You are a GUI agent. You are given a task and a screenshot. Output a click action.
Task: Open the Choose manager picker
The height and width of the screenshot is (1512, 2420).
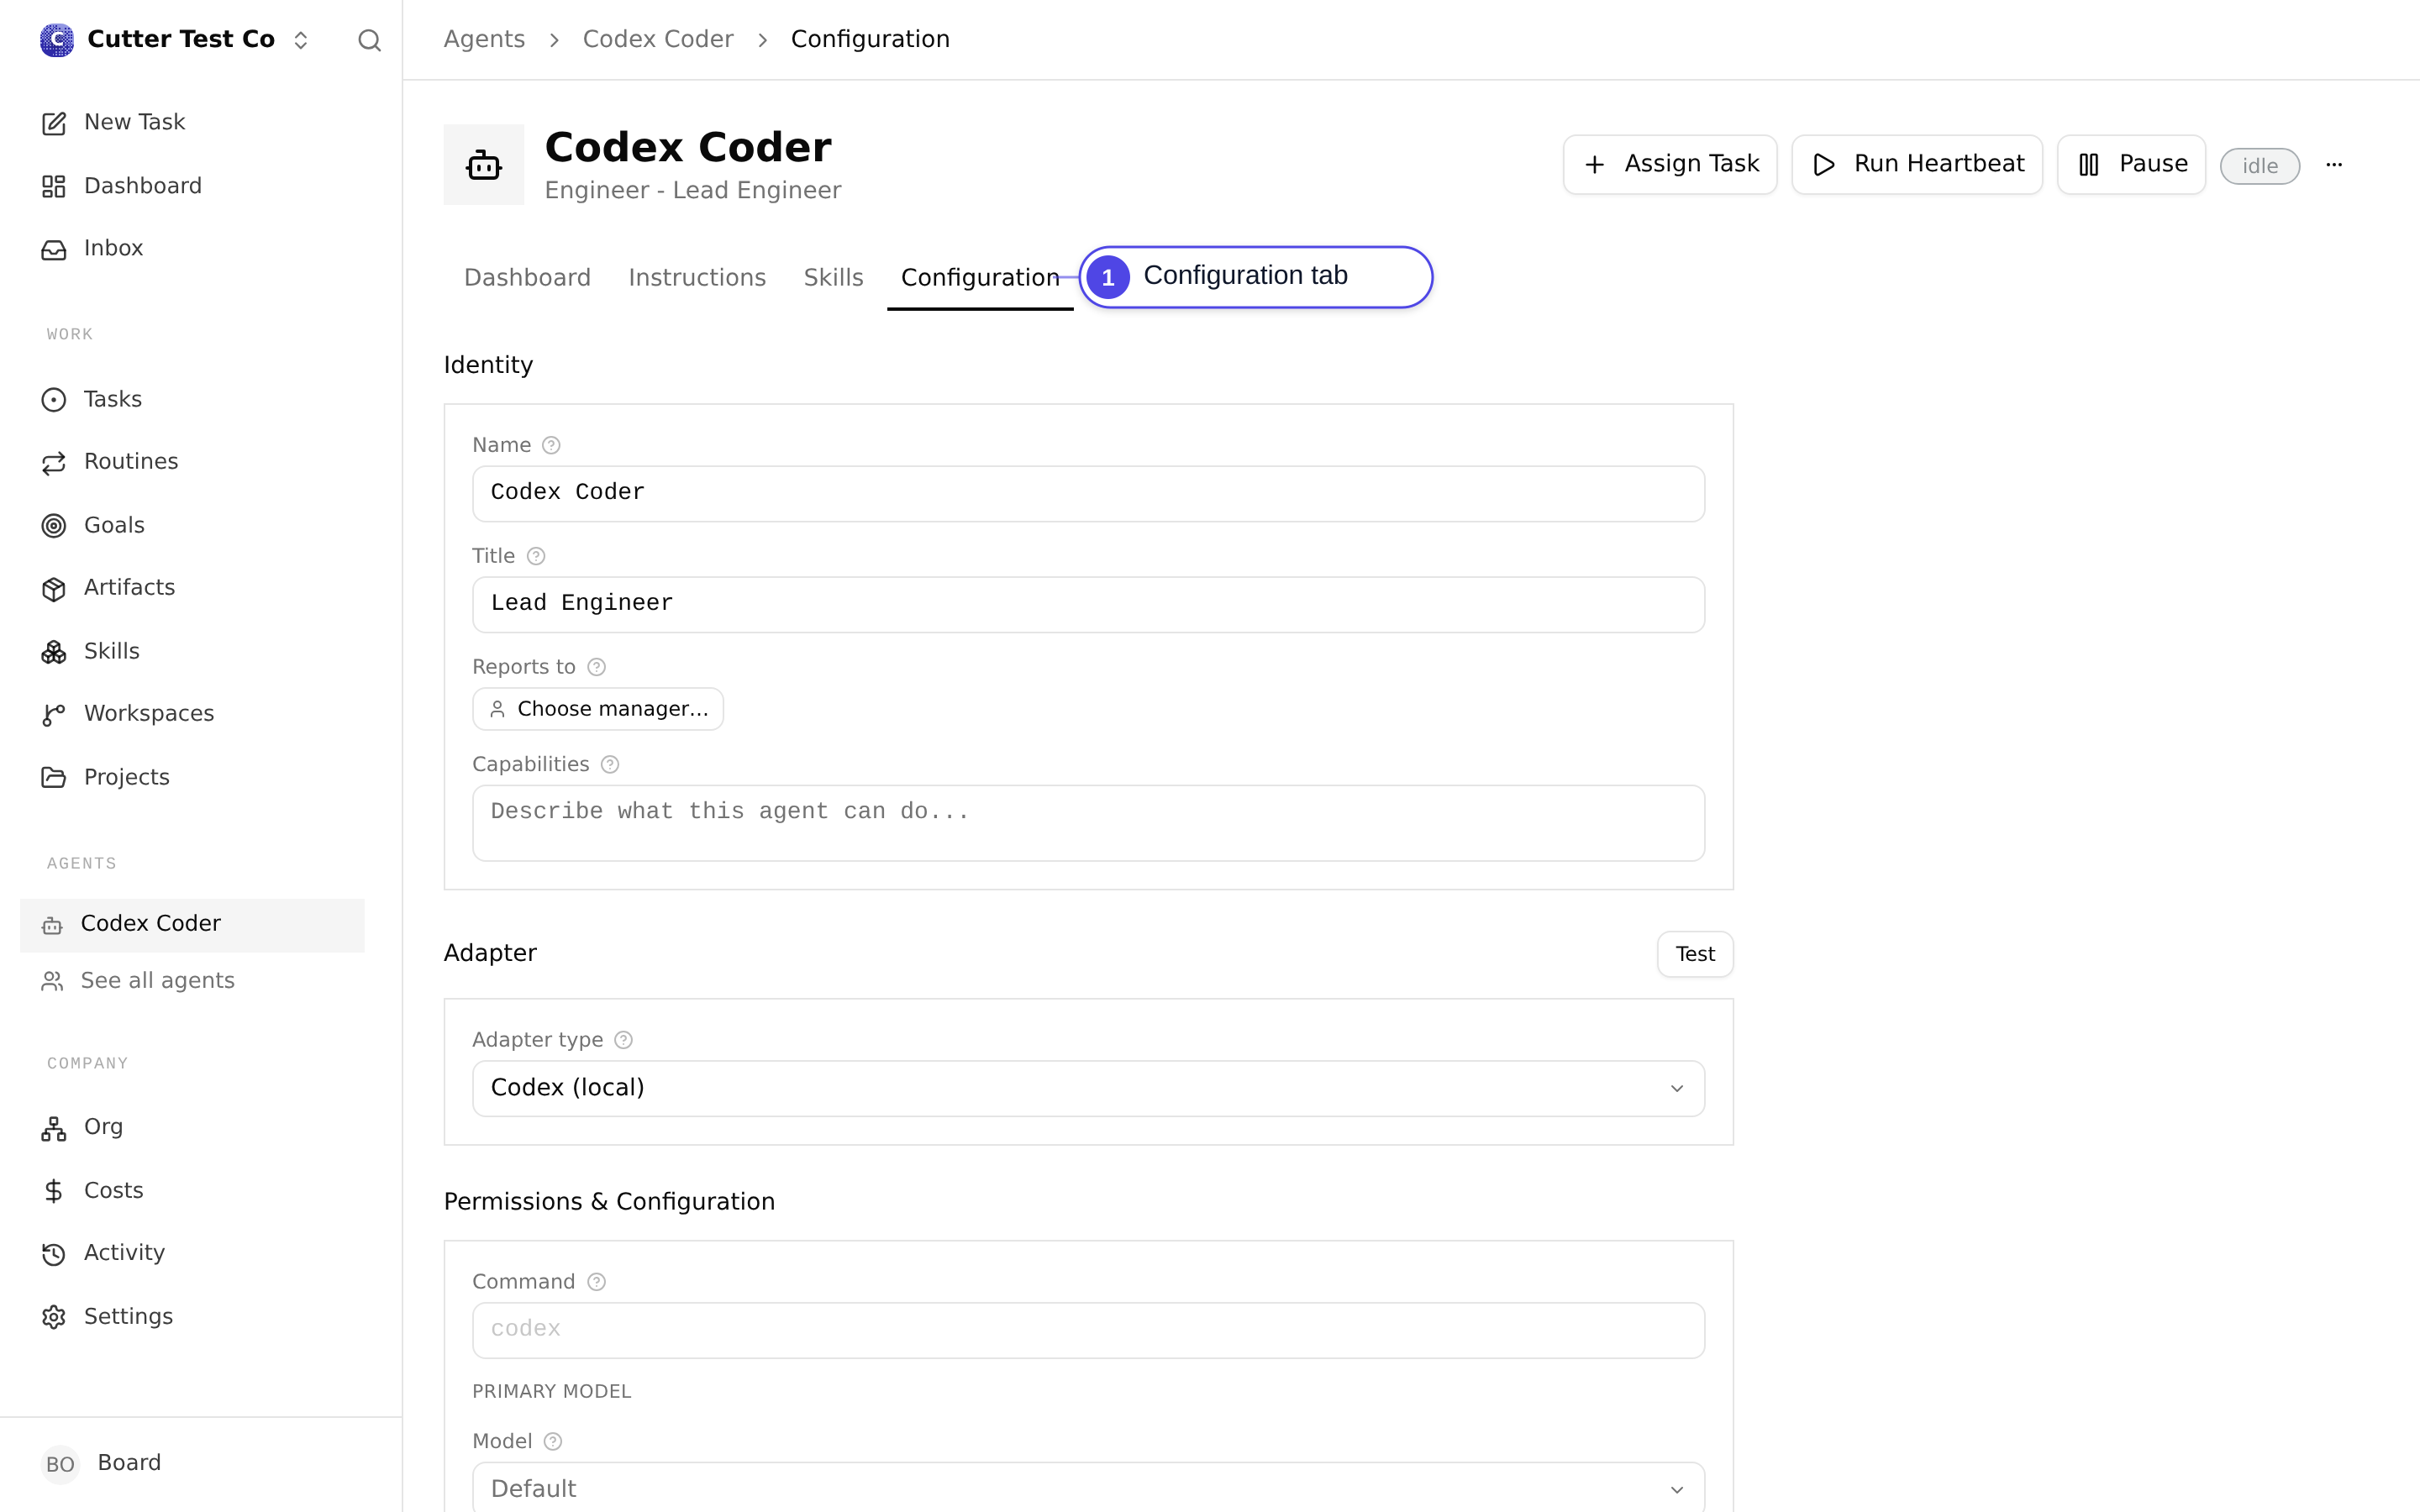point(598,709)
